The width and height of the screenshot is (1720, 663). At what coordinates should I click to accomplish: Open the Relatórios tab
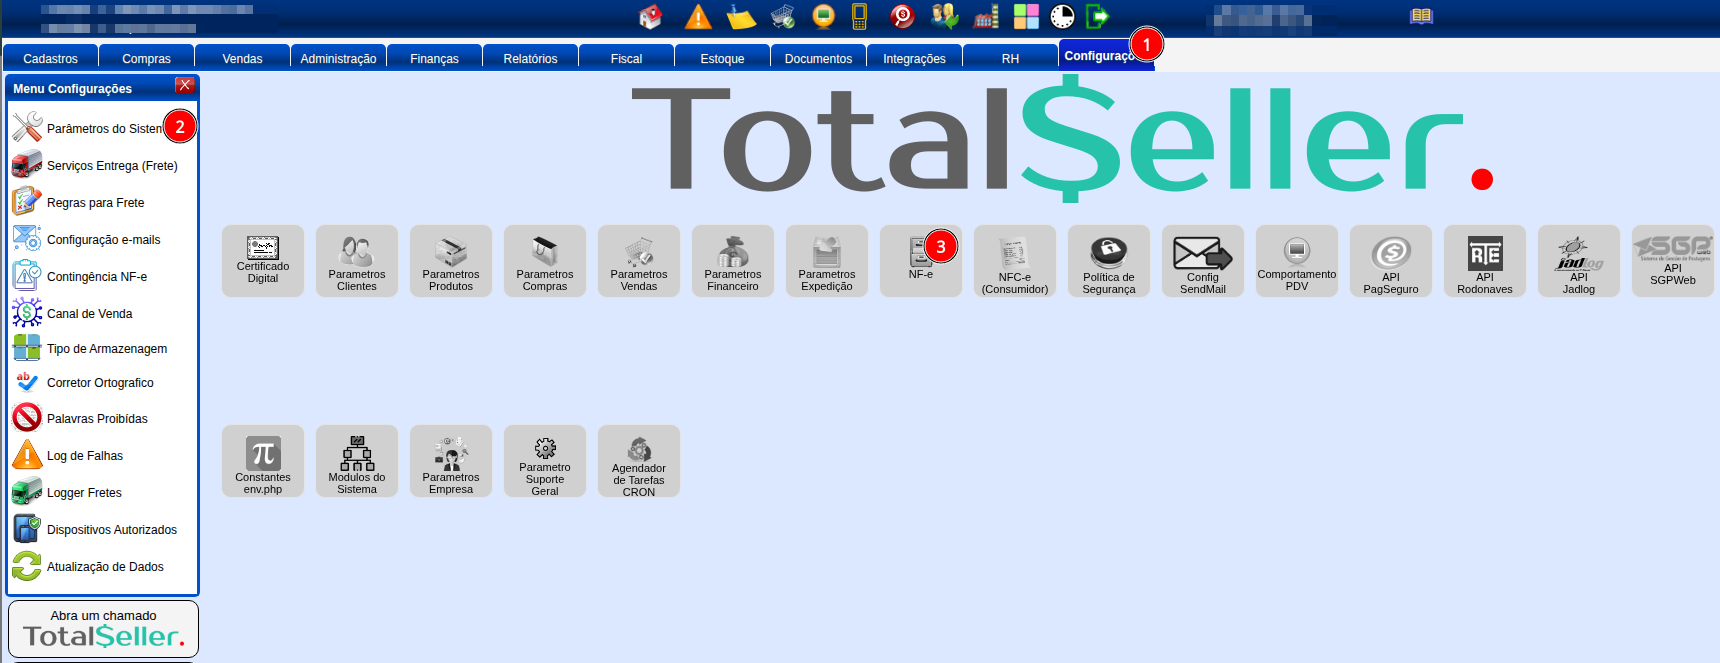[x=531, y=58]
